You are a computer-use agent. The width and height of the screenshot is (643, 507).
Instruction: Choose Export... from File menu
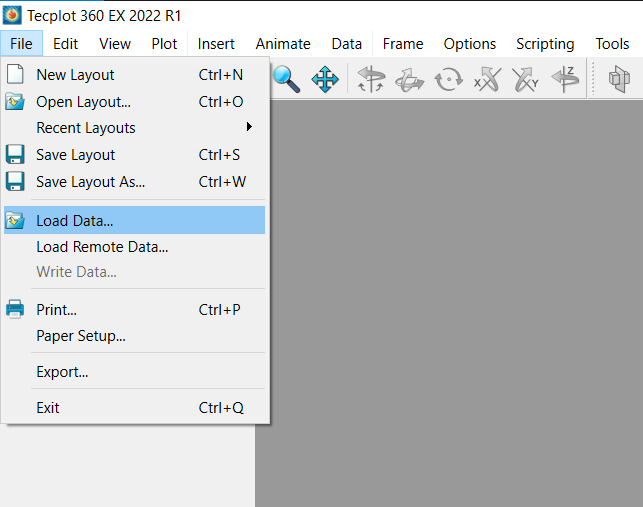(135, 372)
